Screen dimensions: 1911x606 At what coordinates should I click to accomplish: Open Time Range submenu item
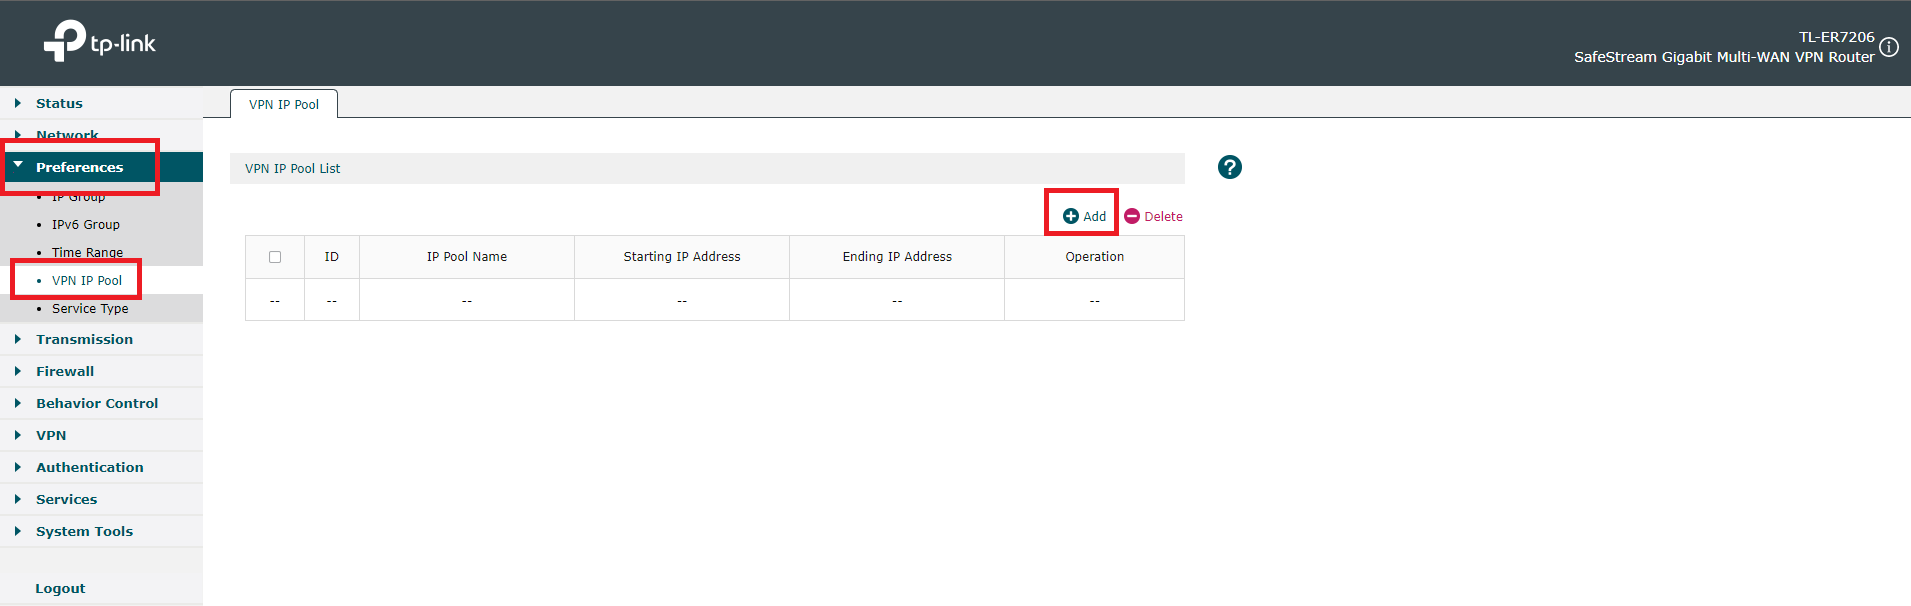[x=87, y=253]
